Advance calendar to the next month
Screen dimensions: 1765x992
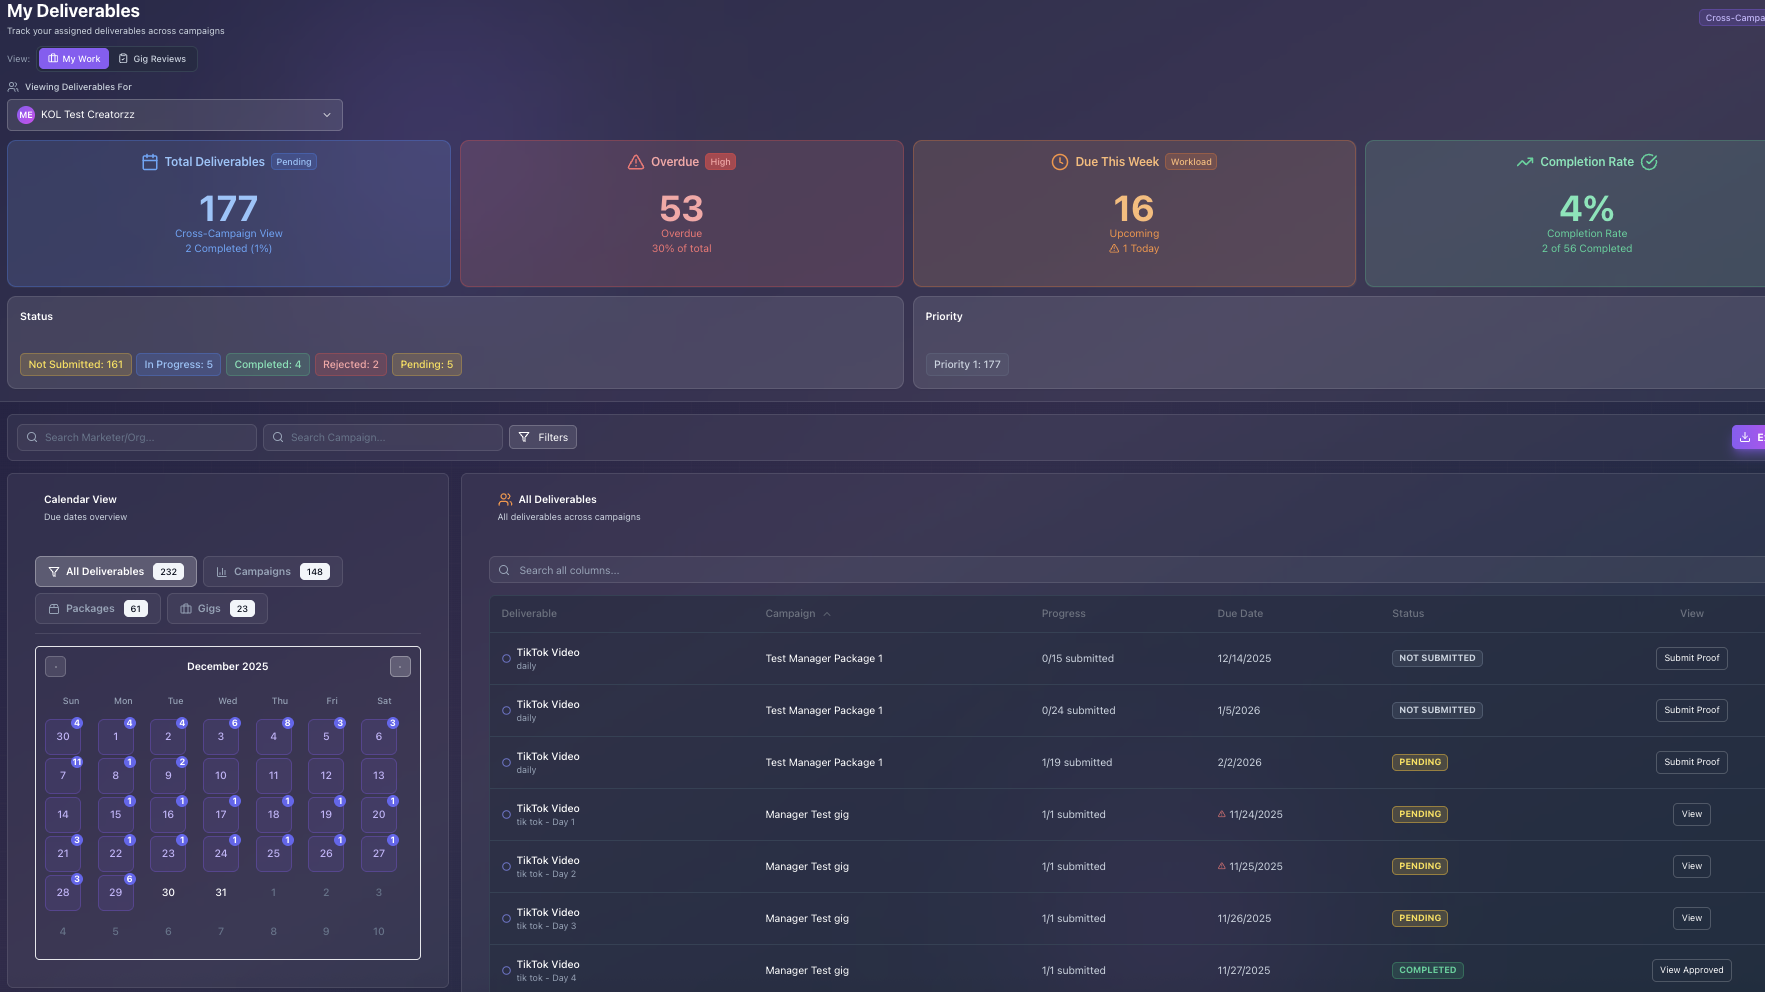tap(400, 666)
